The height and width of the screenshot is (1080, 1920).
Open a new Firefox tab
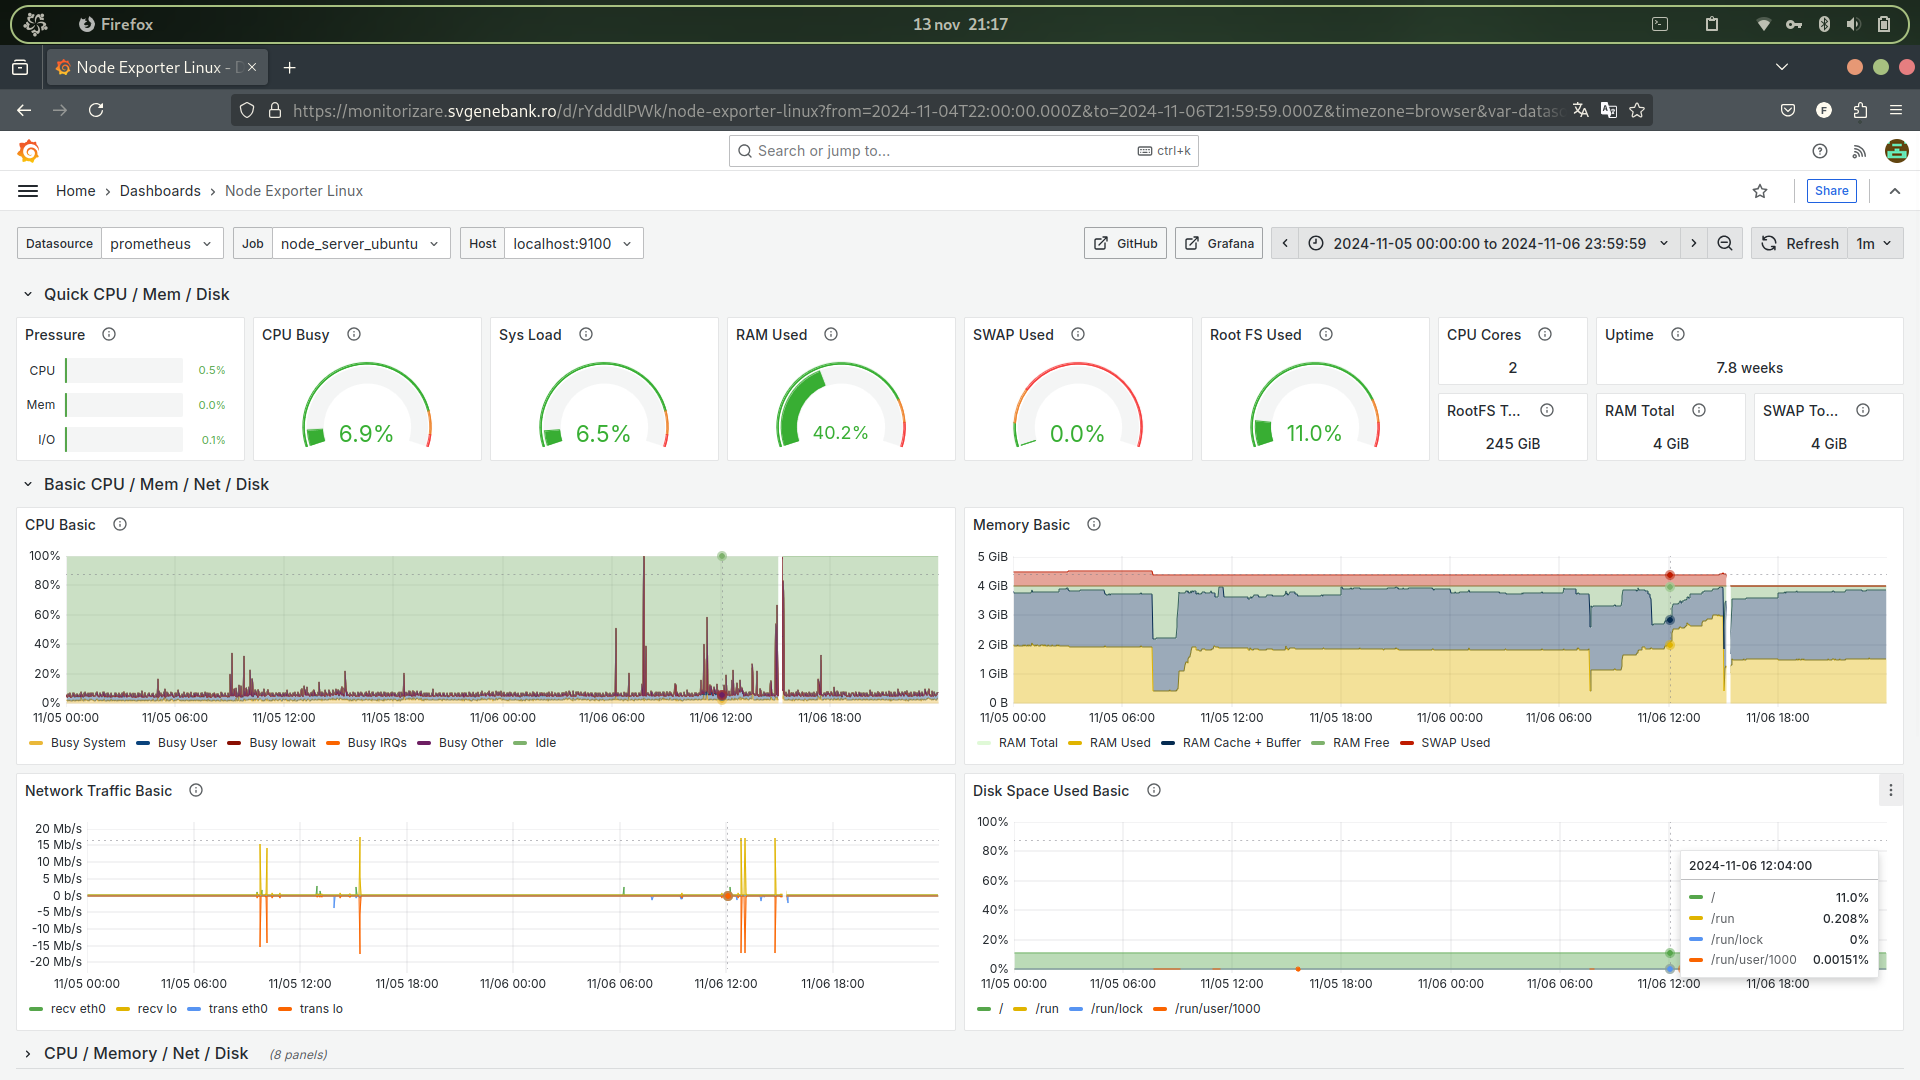click(x=290, y=67)
